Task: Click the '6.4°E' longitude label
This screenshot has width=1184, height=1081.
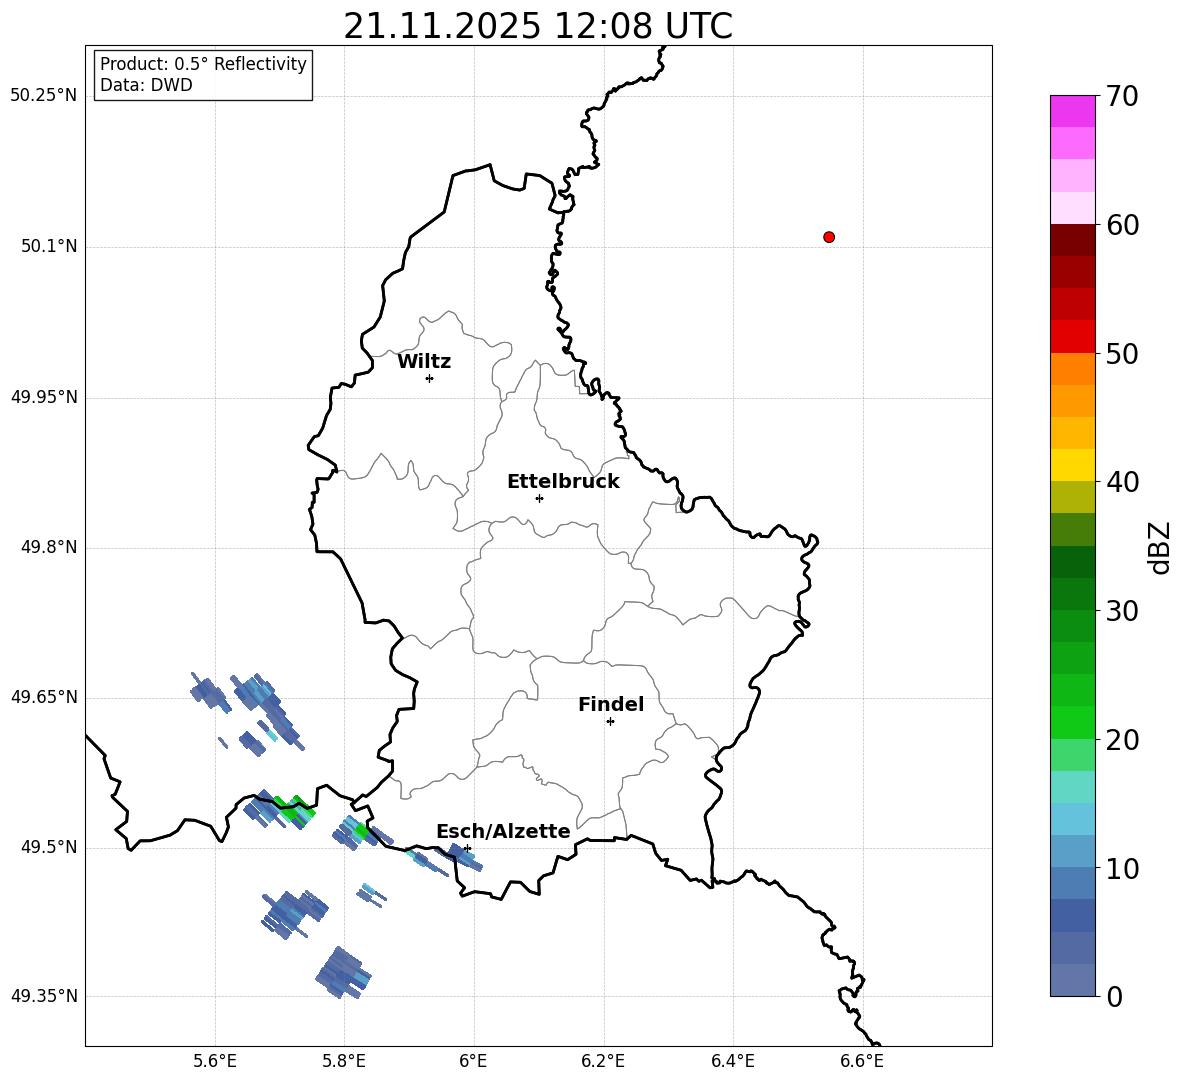Action: click(x=732, y=1061)
